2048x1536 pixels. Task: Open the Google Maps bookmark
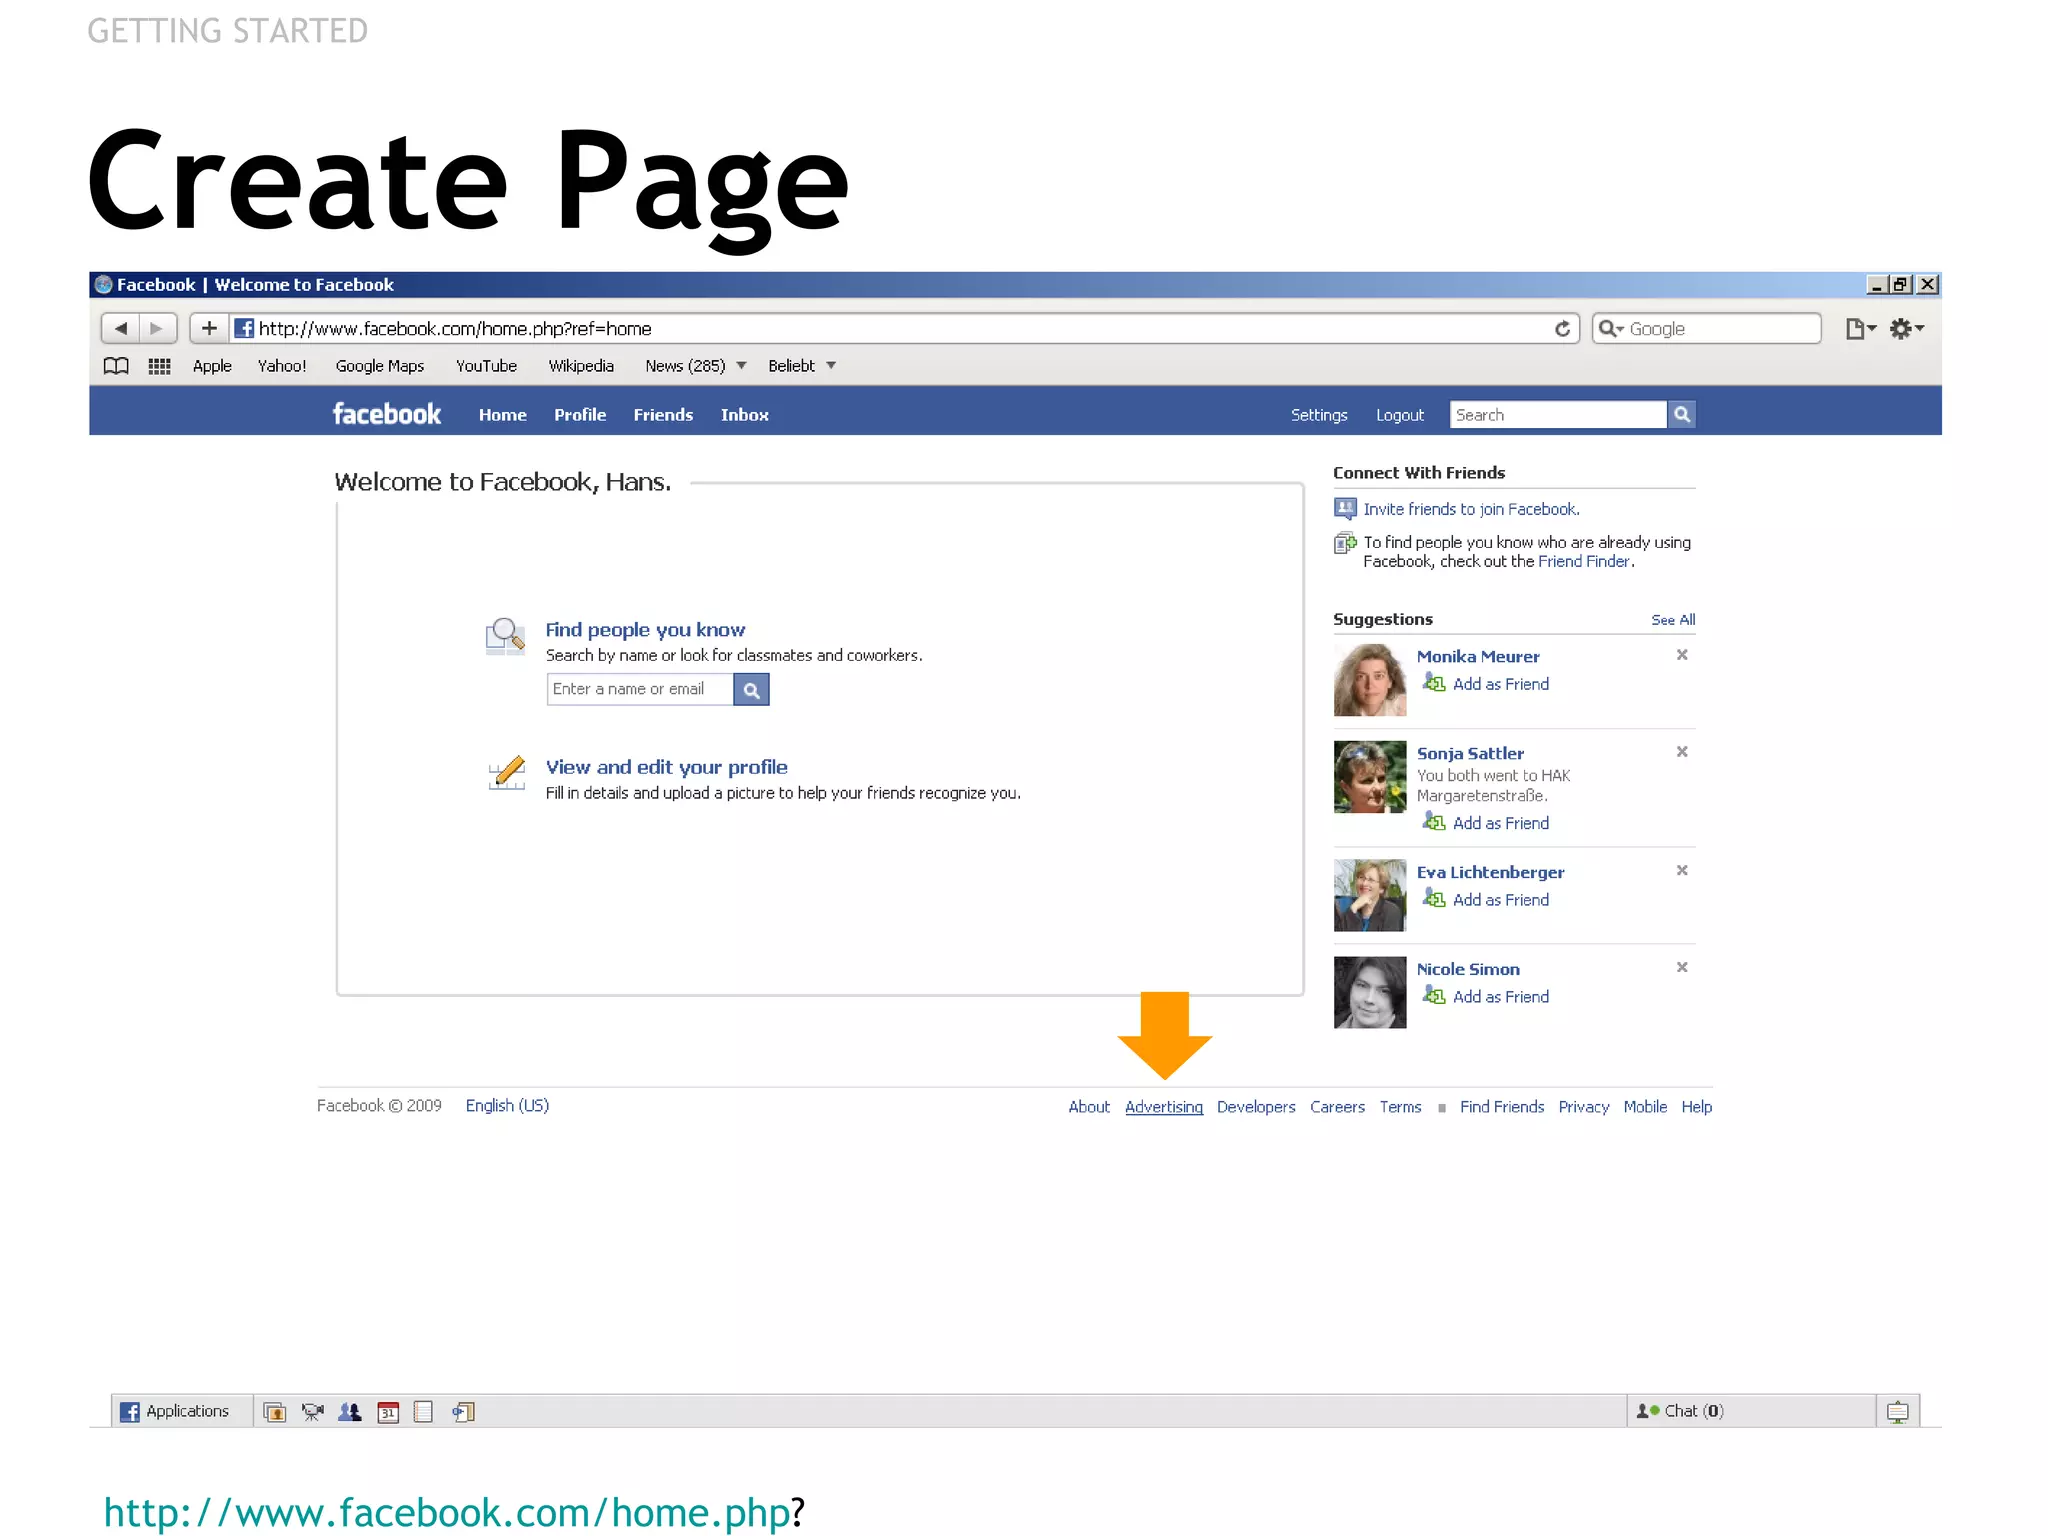click(x=380, y=366)
